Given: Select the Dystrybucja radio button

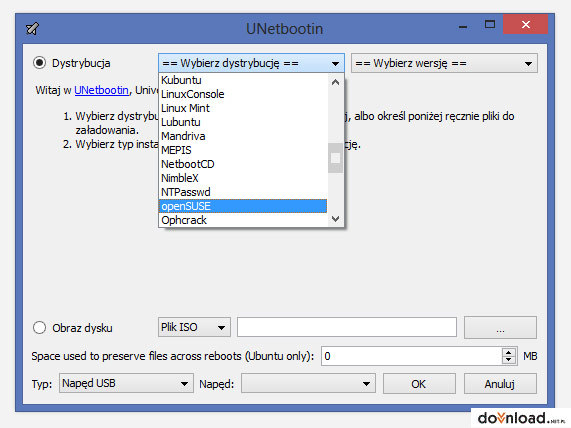Looking at the screenshot, I should pos(39,63).
